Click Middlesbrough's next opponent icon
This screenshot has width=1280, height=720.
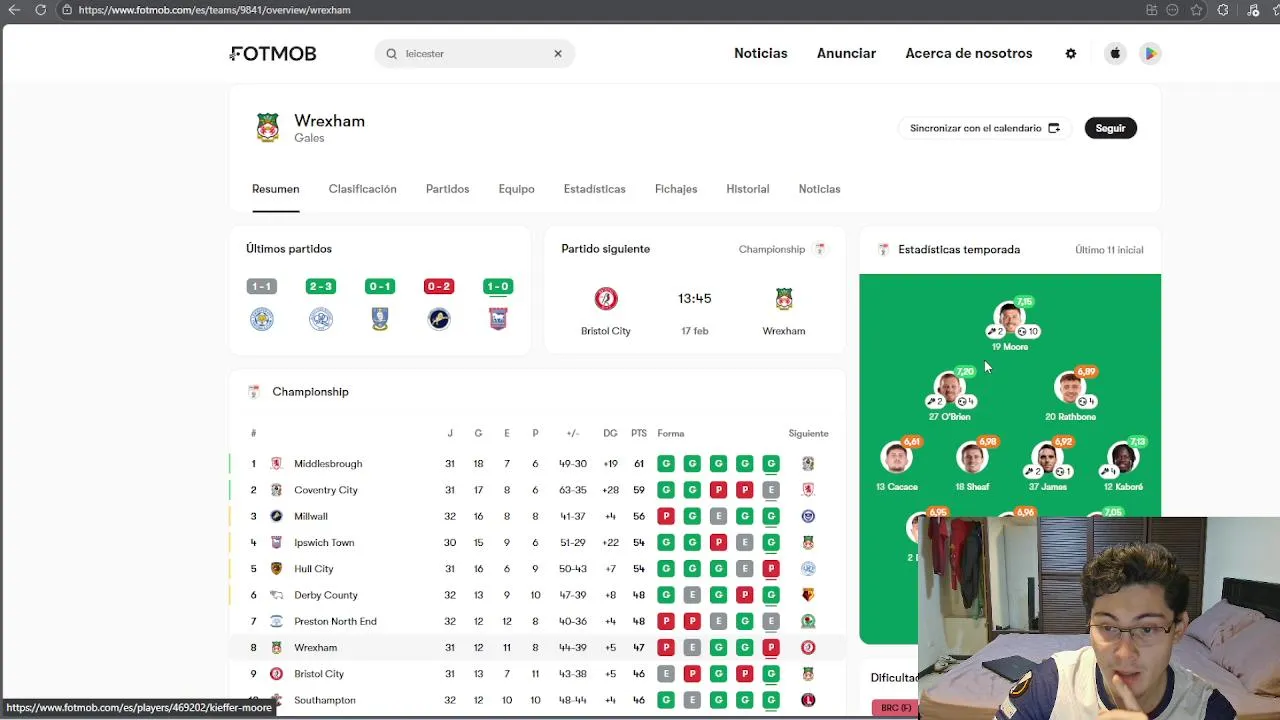coord(808,464)
